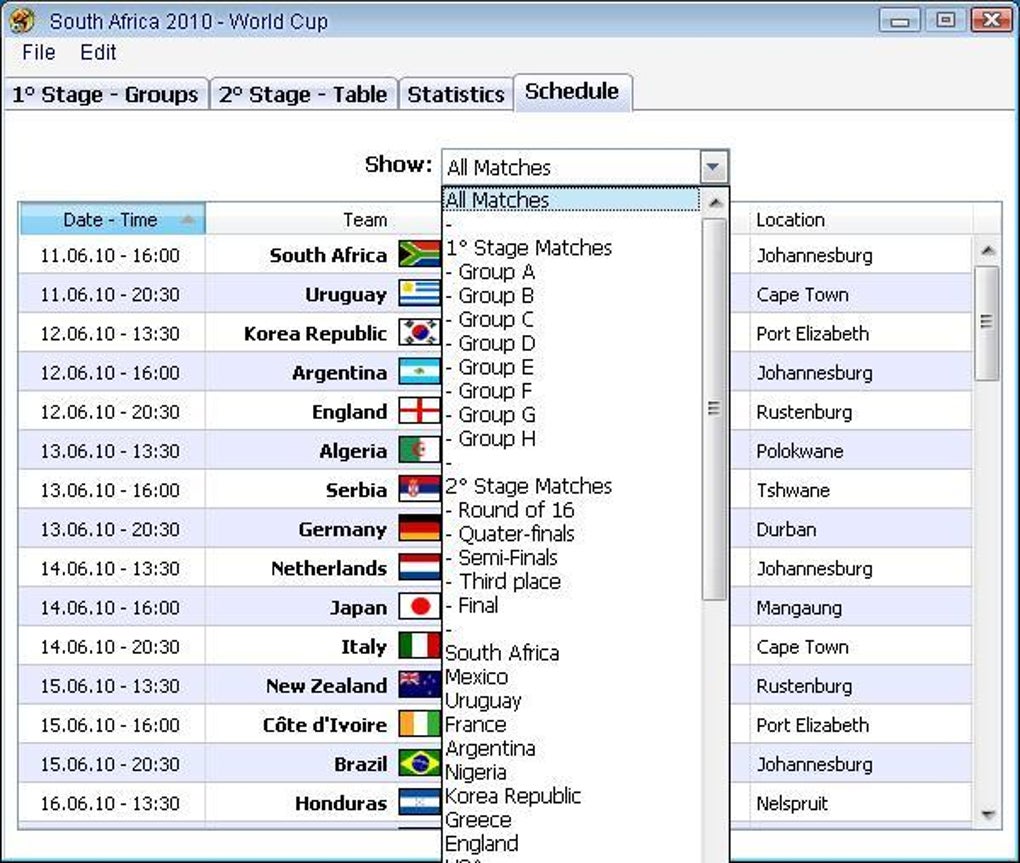Click the Italy flag icon

pyautogui.click(x=420, y=646)
